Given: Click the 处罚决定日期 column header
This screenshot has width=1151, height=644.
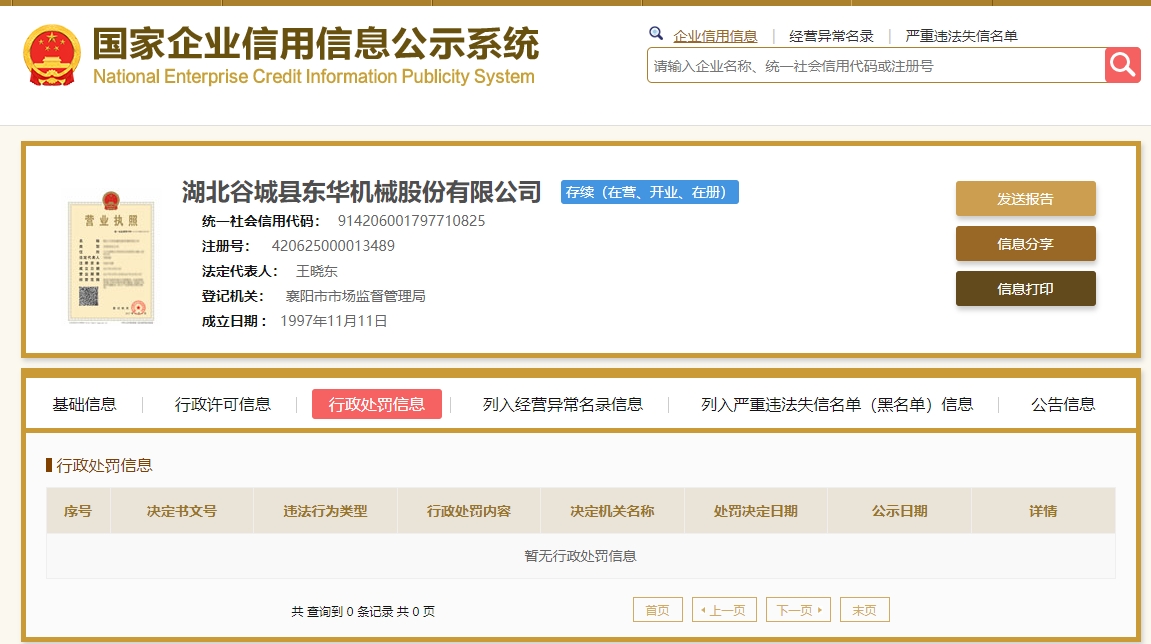Looking at the screenshot, I should click(x=755, y=510).
